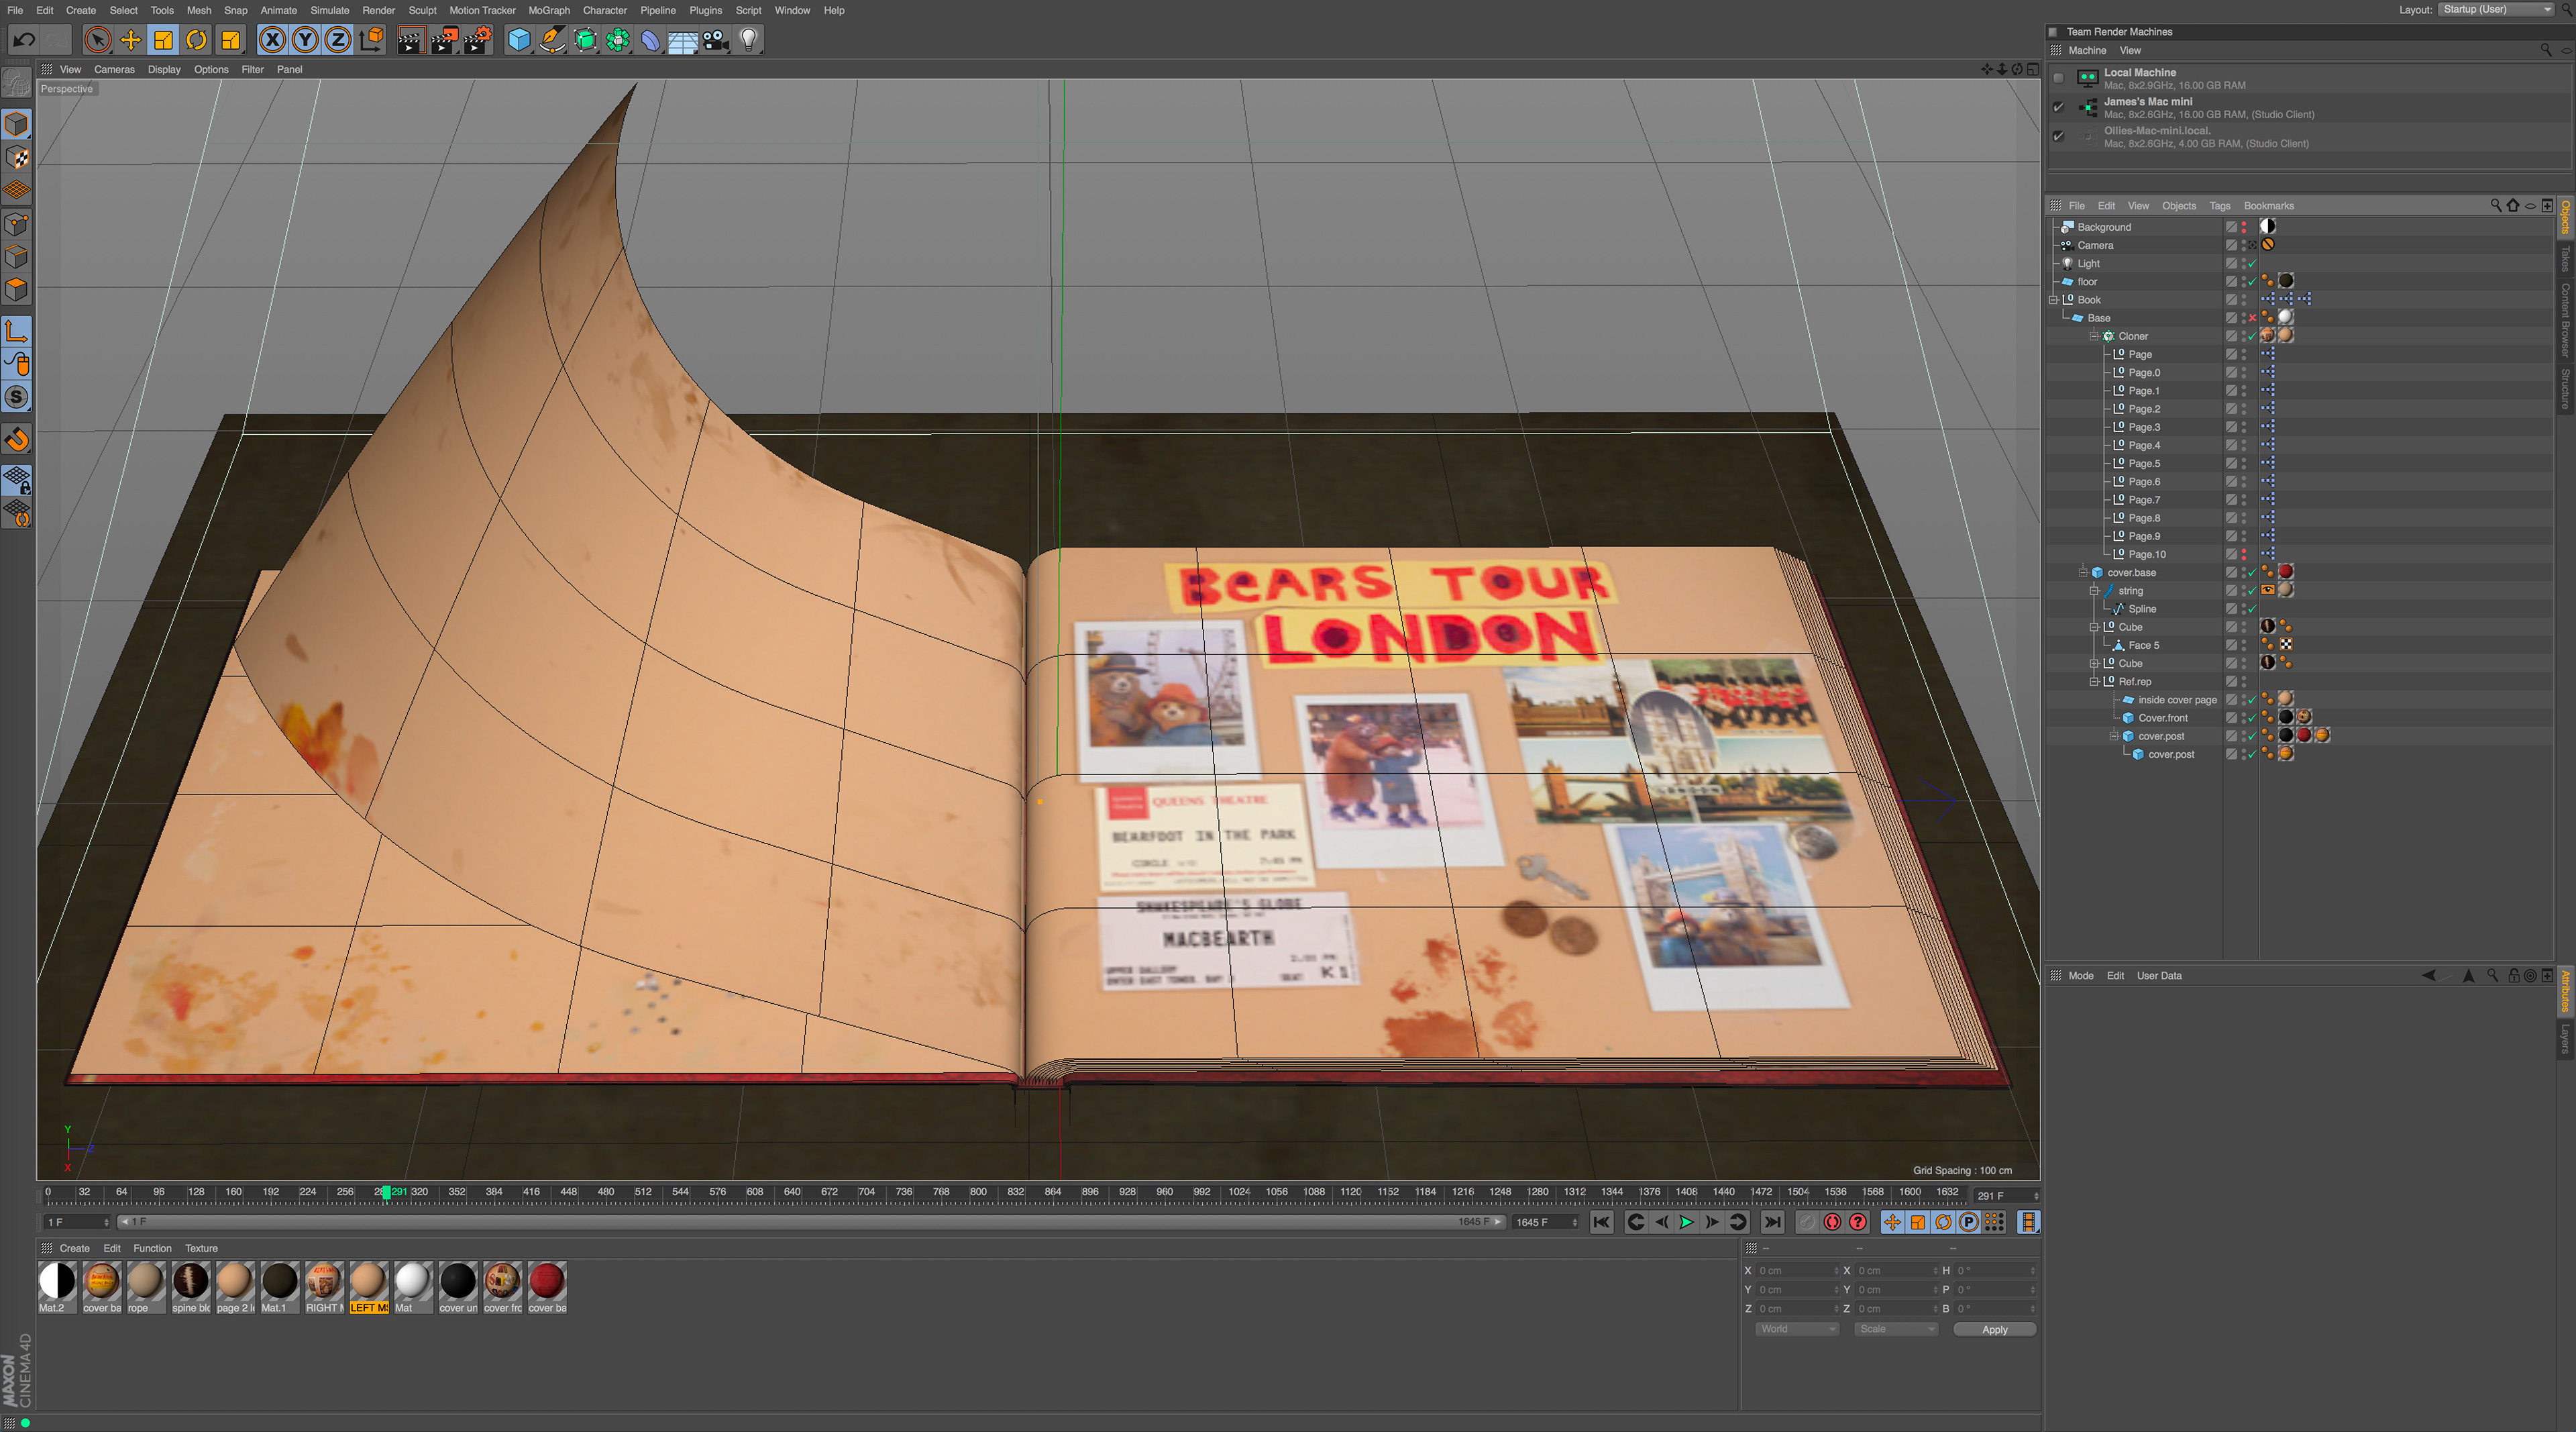The image size is (2576, 1432).
Task: Select the red 'cover ba' material swatch
Action: coord(547,1281)
